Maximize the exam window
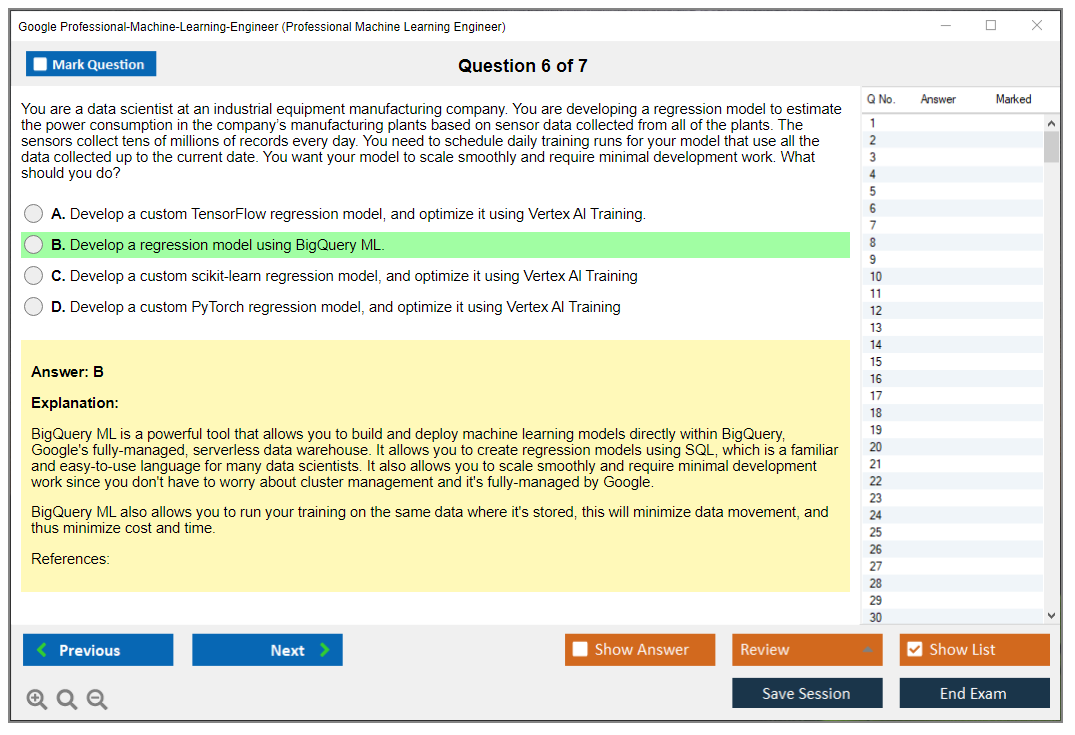Viewport: 1075px width, 735px height. coord(991,26)
